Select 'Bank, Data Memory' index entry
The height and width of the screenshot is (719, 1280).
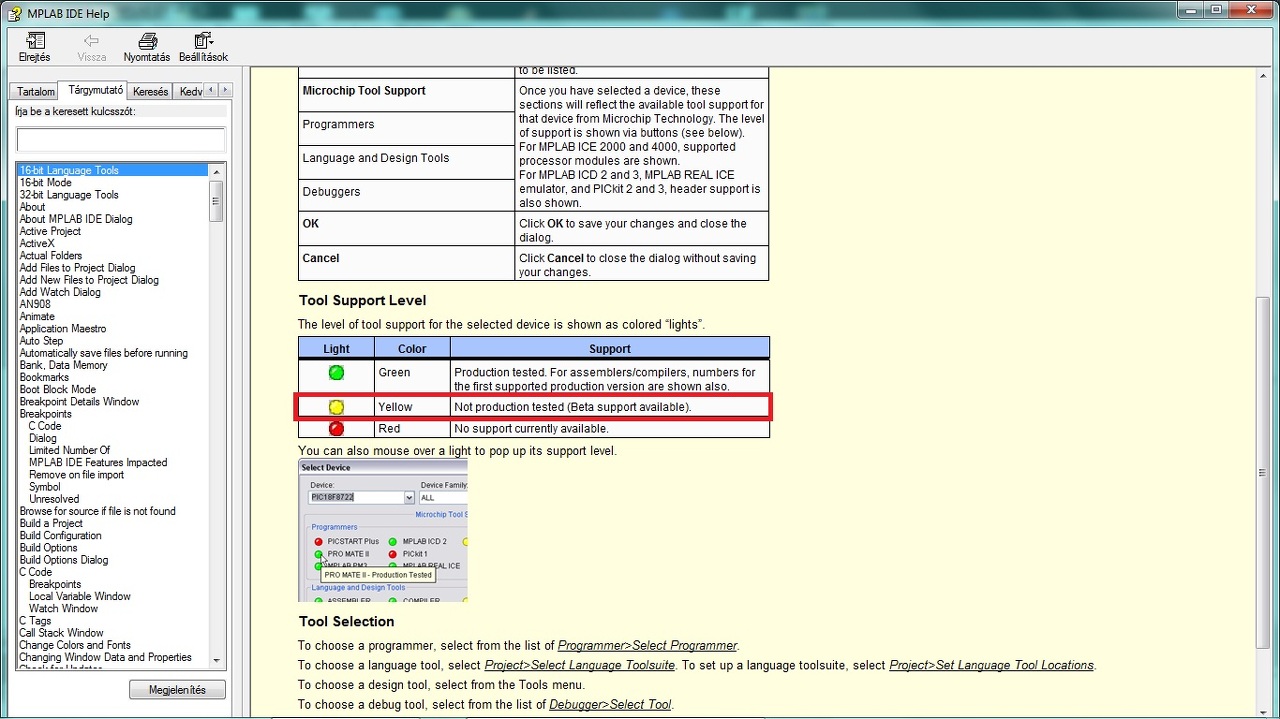pos(64,365)
